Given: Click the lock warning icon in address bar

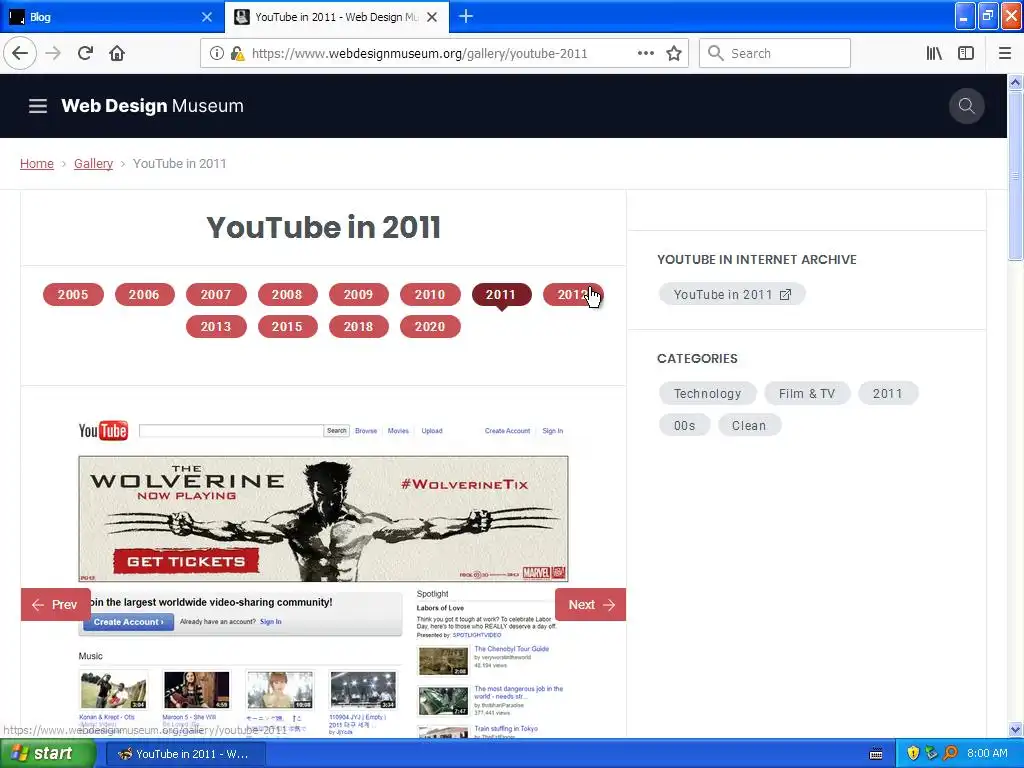Looking at the screenshot, I should tap(238, 54).
